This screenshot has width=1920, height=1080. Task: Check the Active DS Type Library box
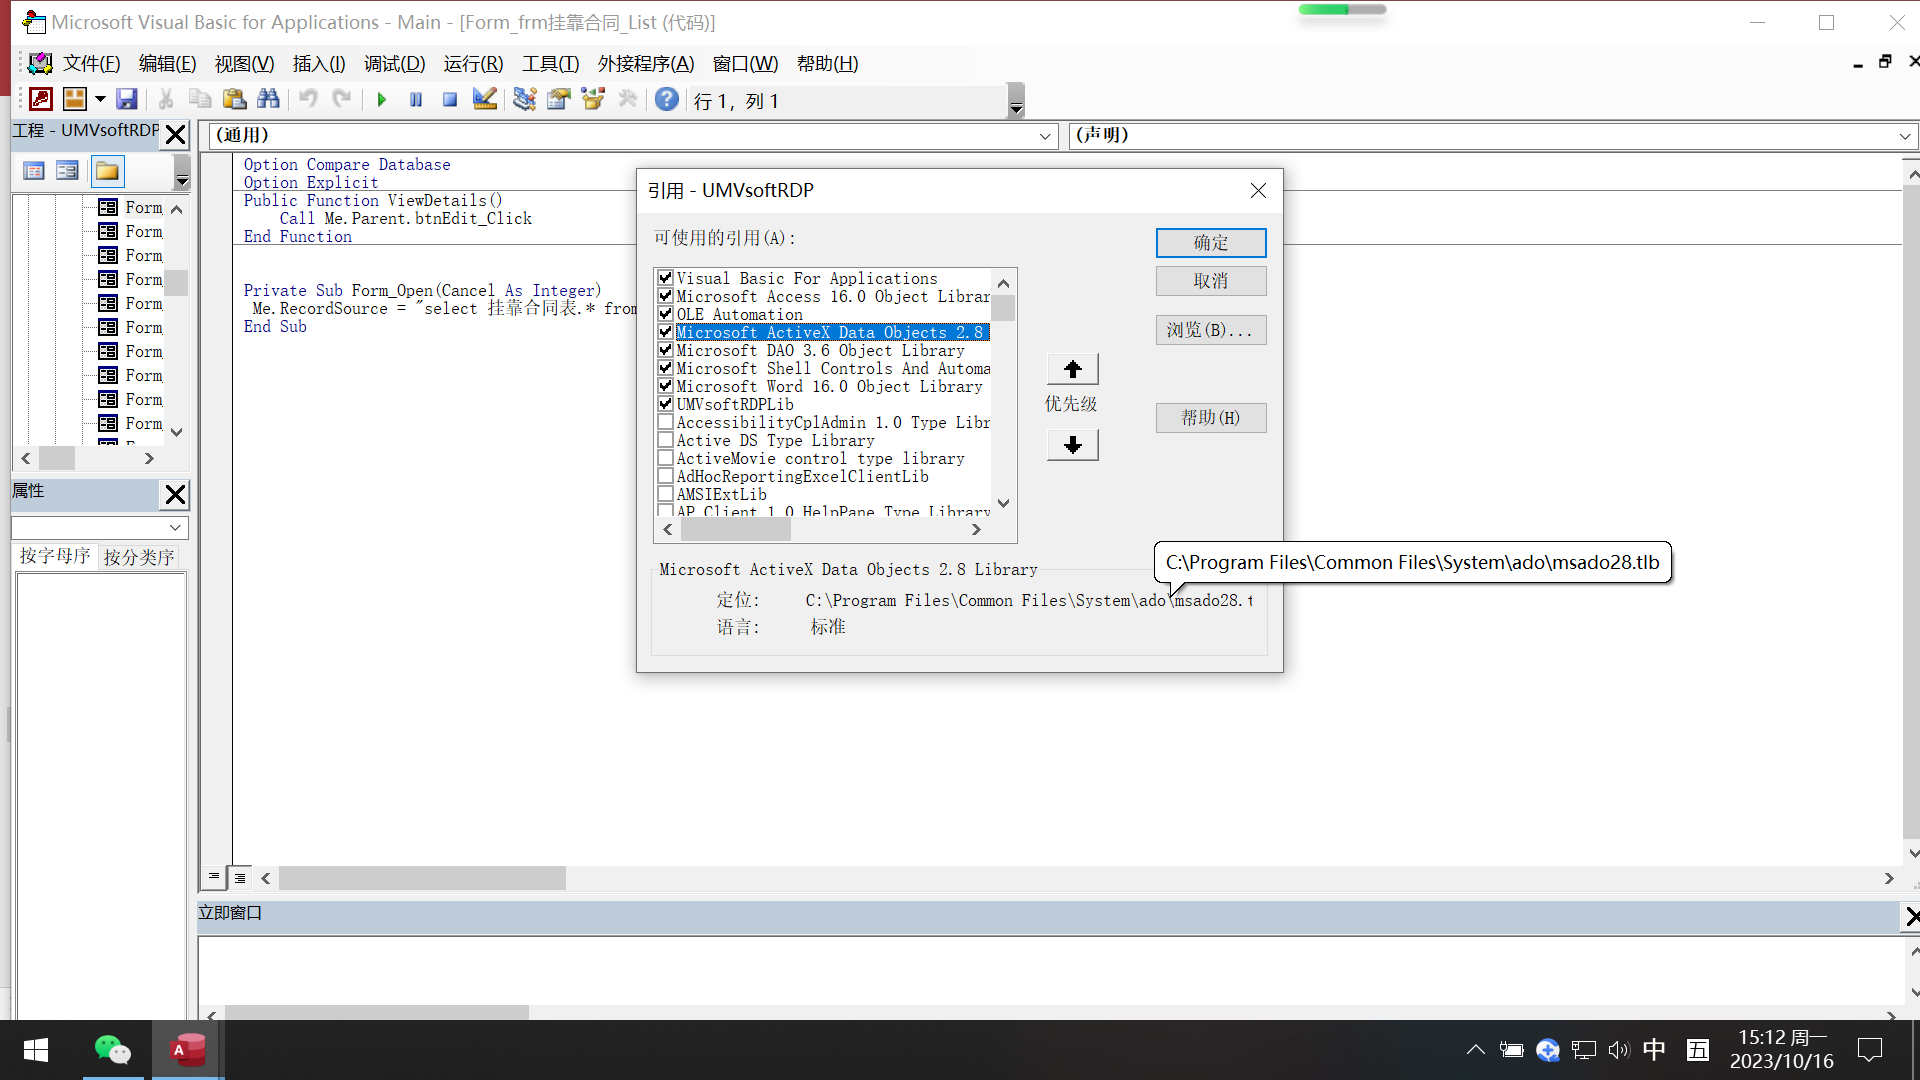[665, 439]
